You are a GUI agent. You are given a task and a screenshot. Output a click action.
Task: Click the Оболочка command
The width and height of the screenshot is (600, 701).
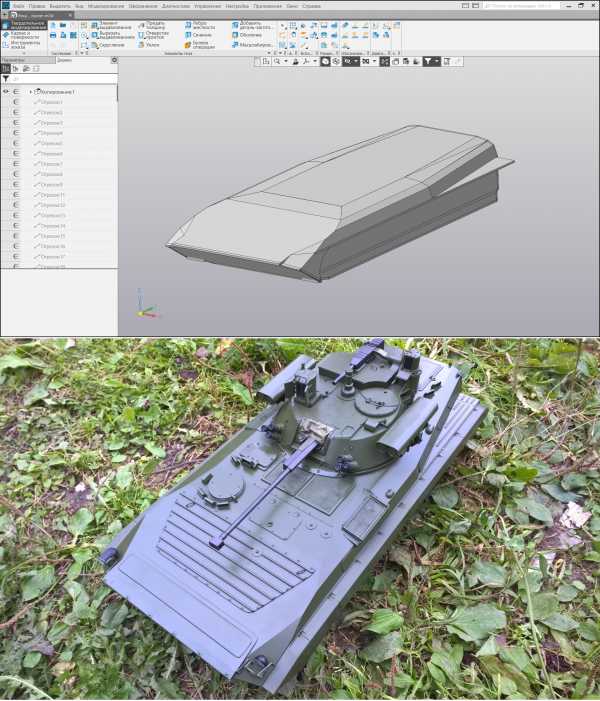point(247,35)
